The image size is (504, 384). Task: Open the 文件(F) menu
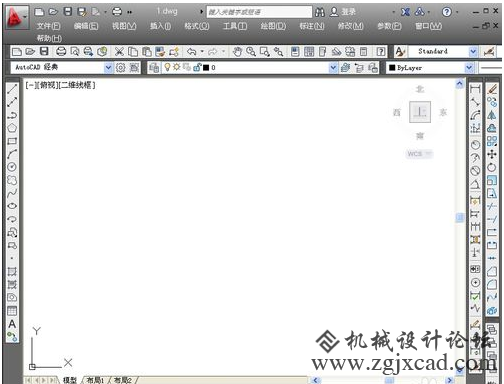tap(48, 26)
